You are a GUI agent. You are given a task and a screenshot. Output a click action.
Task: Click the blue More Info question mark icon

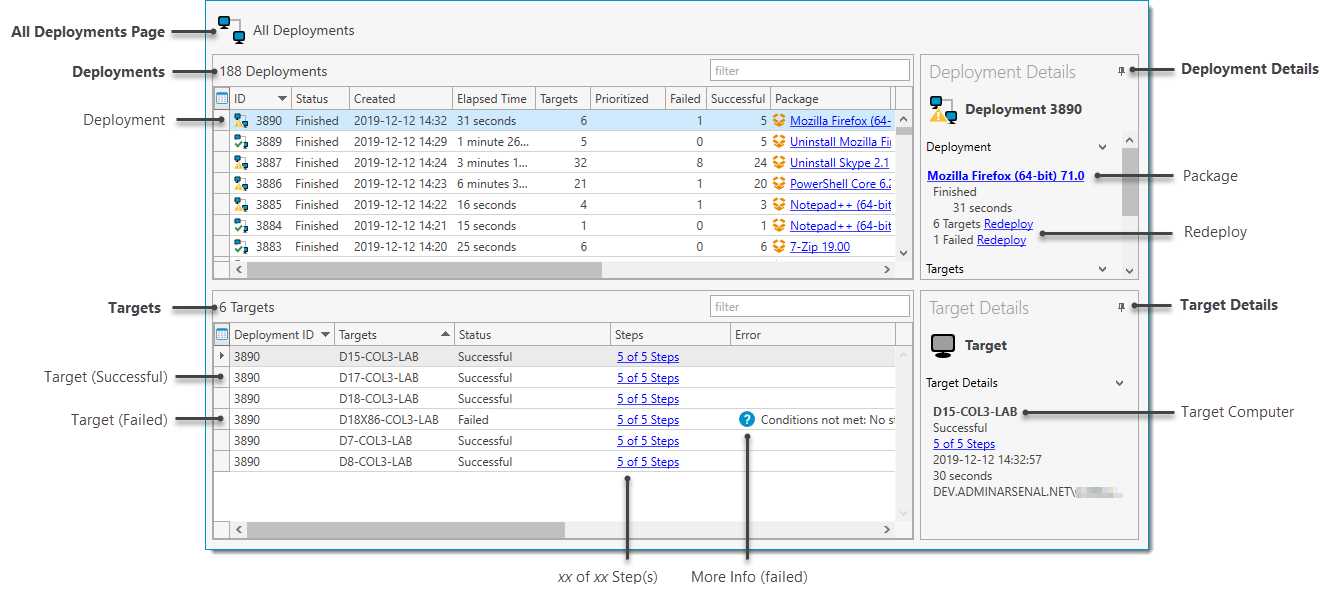click(746, 420)
